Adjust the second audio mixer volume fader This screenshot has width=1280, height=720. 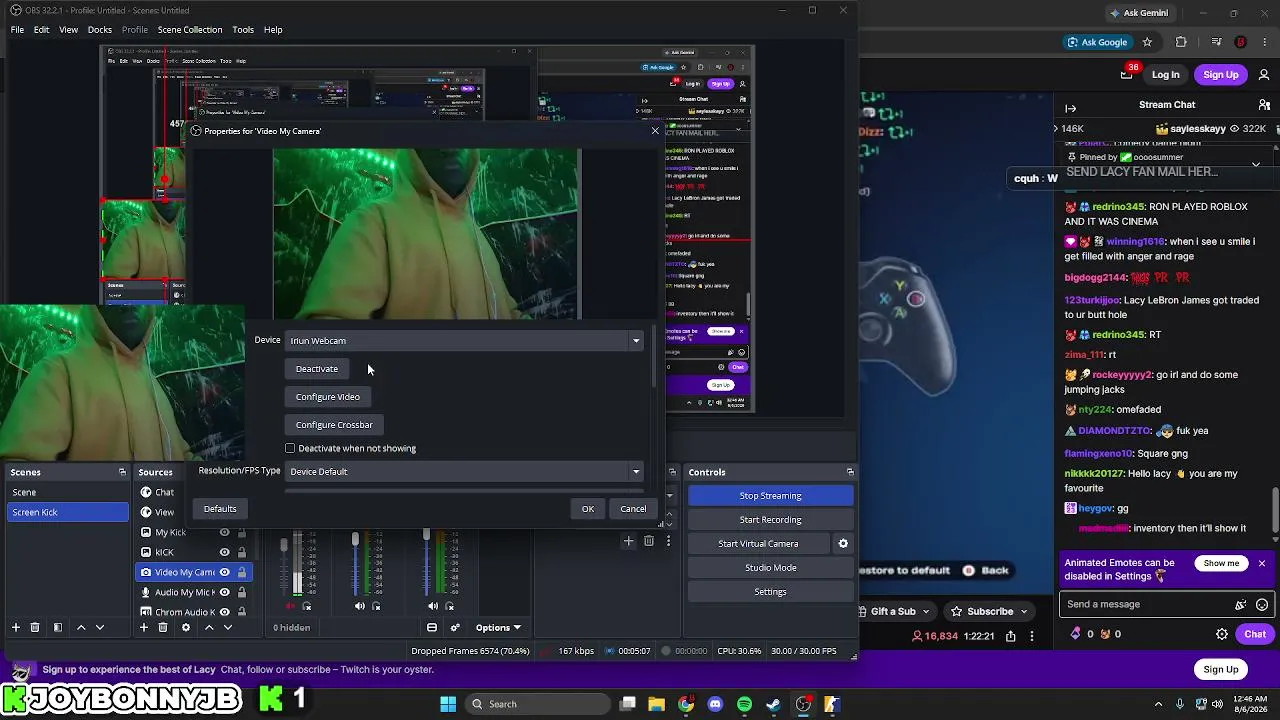[x=355, y=540]
